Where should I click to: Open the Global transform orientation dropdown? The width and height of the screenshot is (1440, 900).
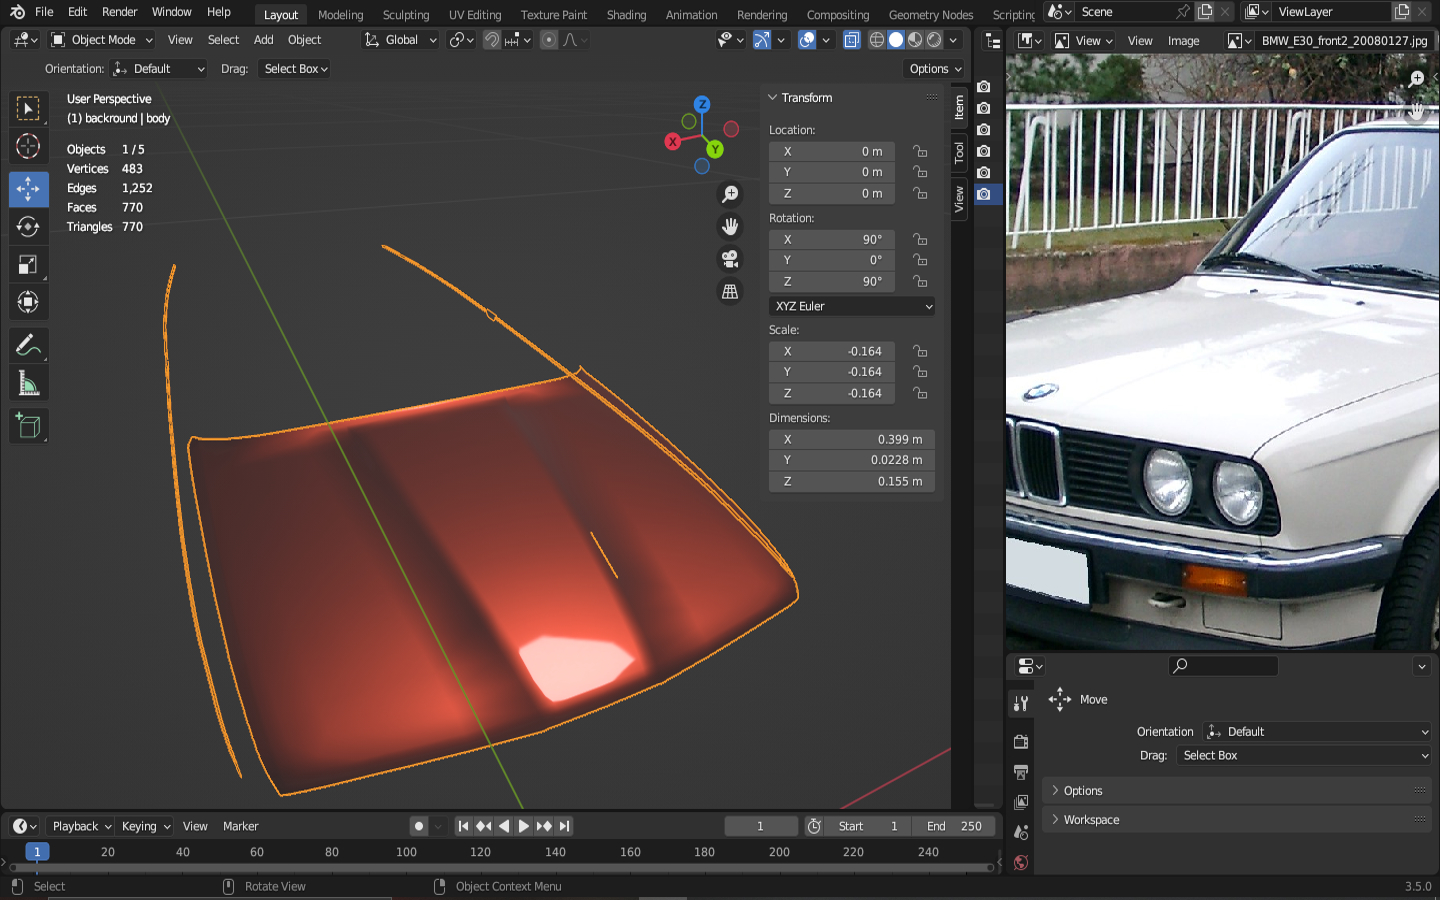401,40
